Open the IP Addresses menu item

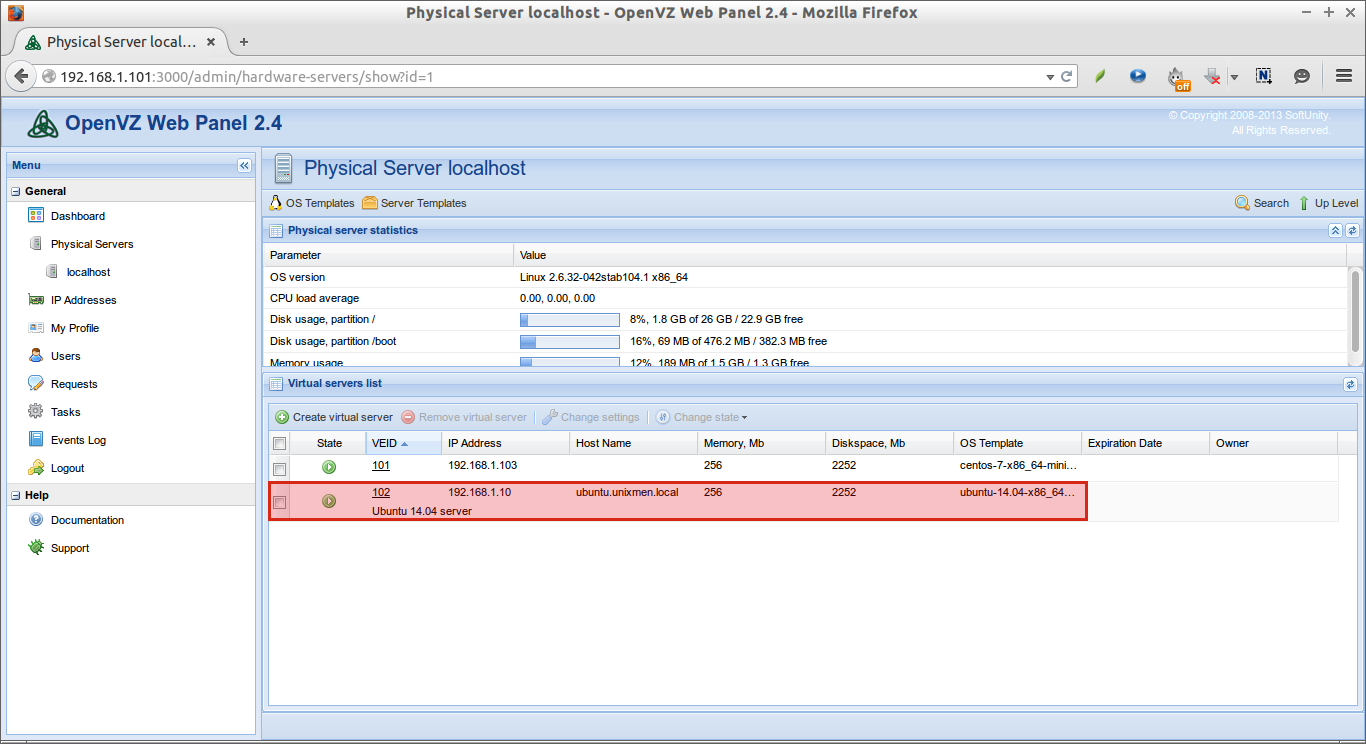[84, 300]
